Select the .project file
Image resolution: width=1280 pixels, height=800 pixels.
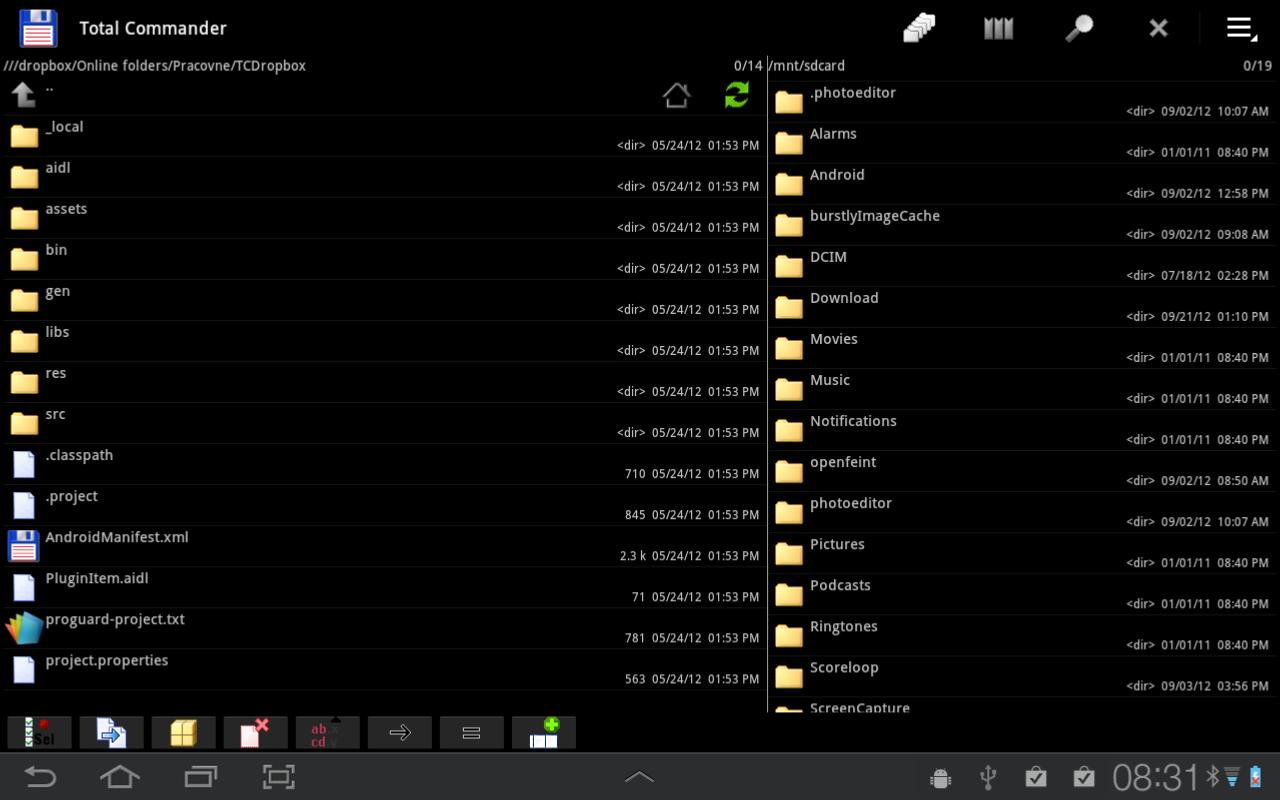click(x=384, y=505)
